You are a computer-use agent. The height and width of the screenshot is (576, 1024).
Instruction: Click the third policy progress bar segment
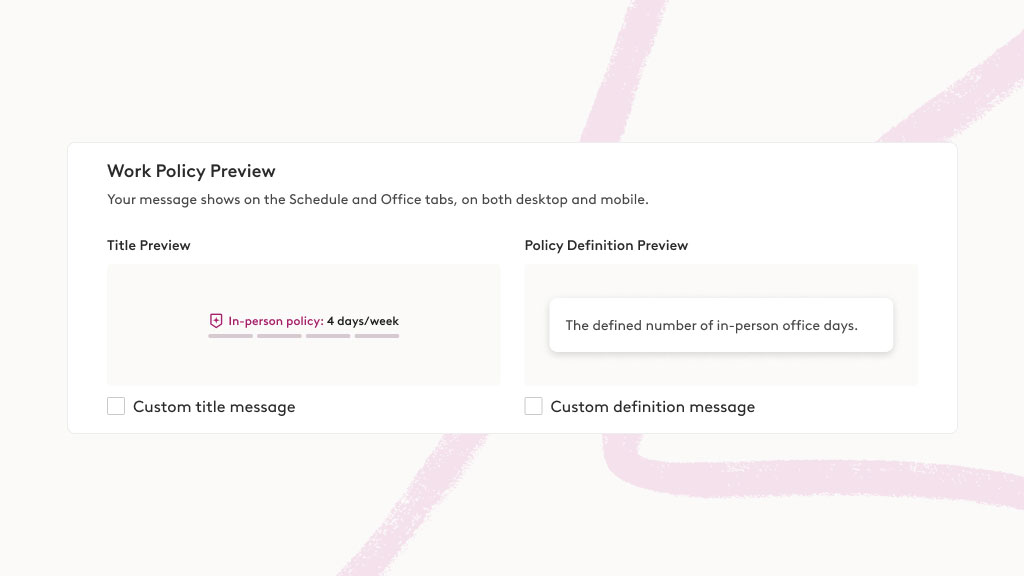click(x=328, y=336)
